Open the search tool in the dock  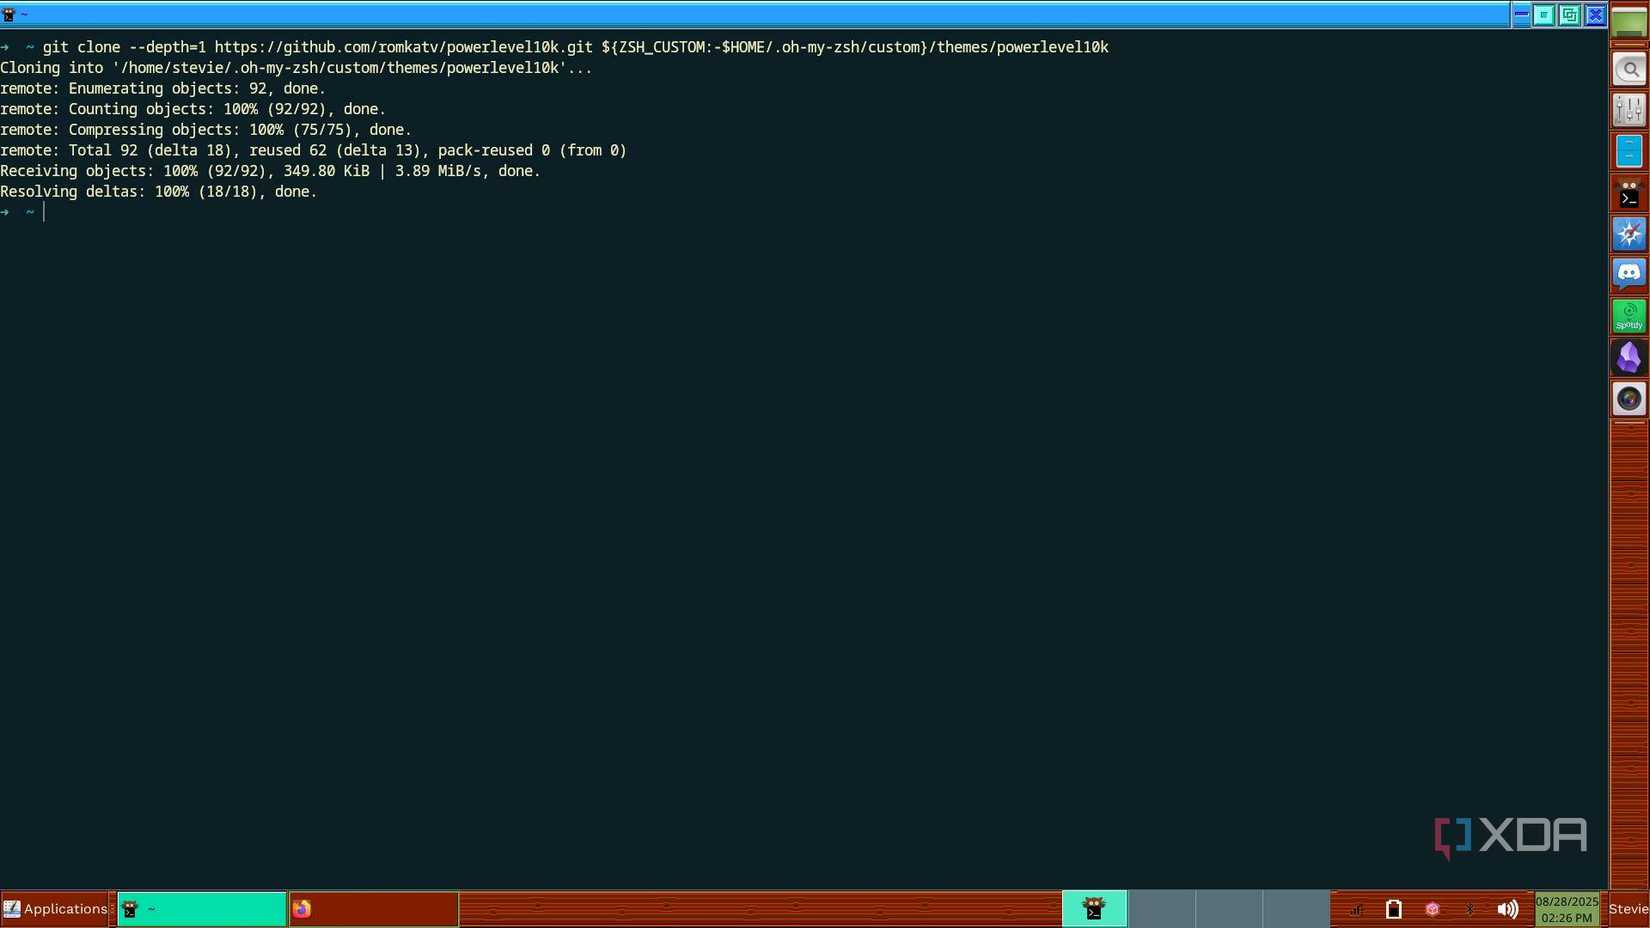(x=1628, y=68)
